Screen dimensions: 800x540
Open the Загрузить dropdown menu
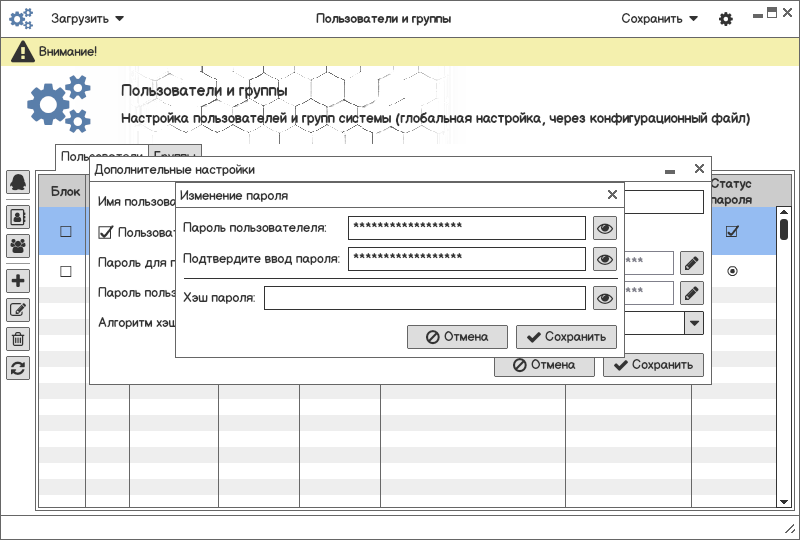pyautogui.click(x=87, y=19)
